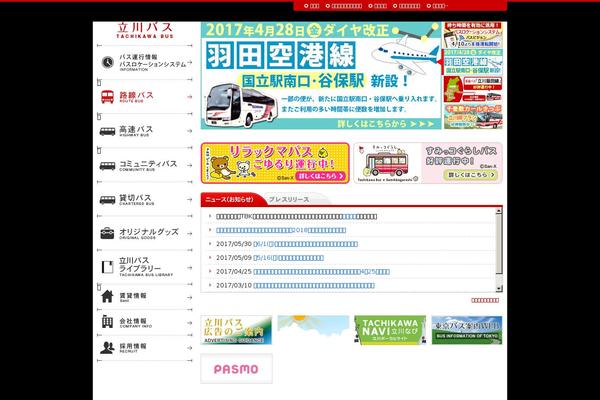The width and height of the screenshot is (600, 400).
Task: Open the 高速バス Highway Bus menu item
Action: 145,131
